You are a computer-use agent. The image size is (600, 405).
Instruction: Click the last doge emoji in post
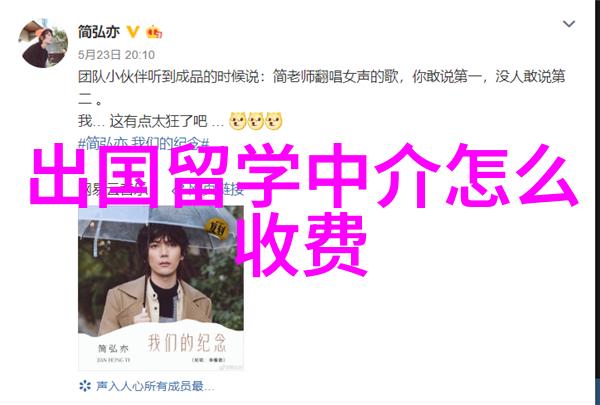(274, 121)
